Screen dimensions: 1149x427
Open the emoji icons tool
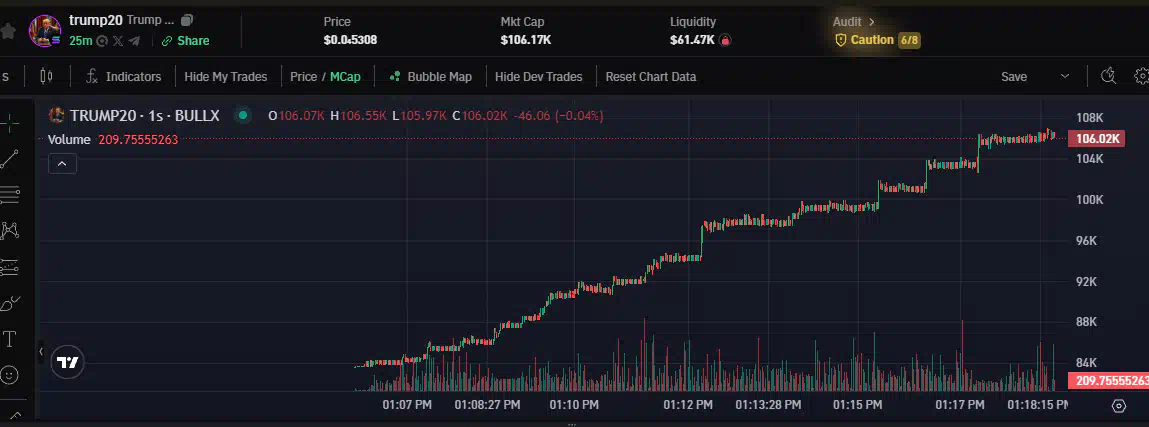10,375
